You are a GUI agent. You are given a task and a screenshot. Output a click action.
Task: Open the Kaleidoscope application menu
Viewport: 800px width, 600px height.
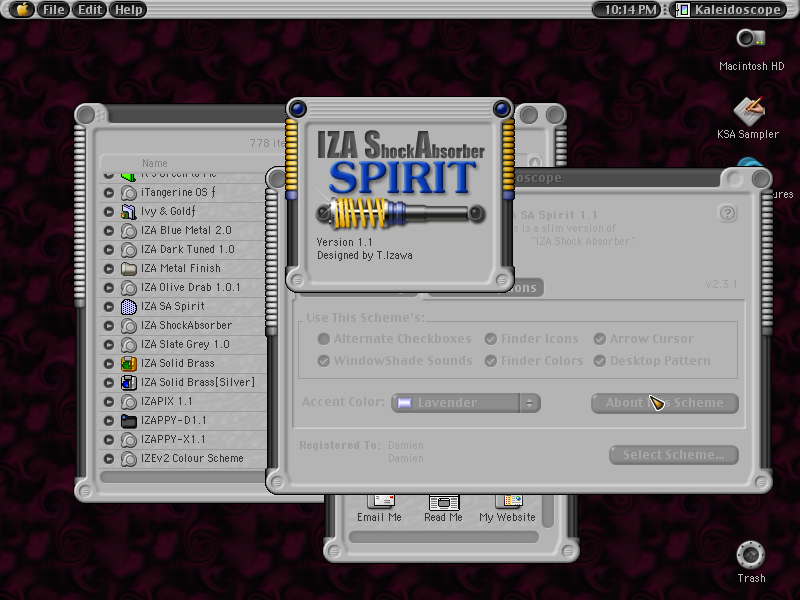click(x=730, y=9)
